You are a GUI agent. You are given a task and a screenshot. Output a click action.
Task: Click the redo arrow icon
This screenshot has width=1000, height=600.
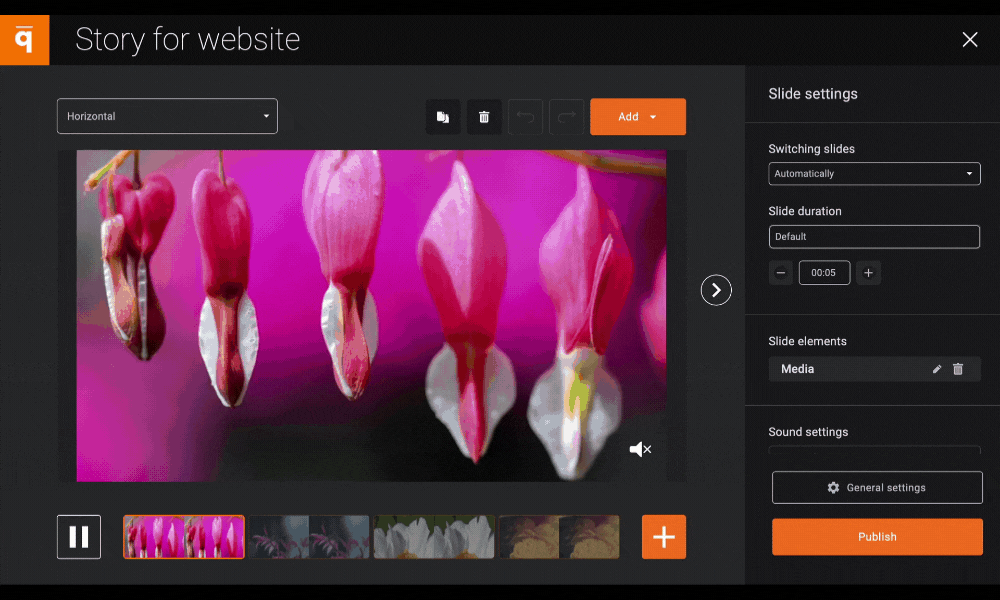tap(566, 117)
